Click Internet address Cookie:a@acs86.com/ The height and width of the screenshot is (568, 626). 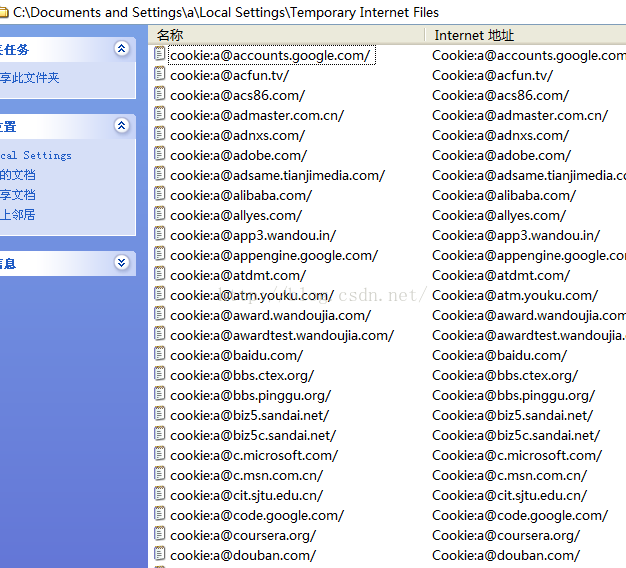click(x=501, y=95)
